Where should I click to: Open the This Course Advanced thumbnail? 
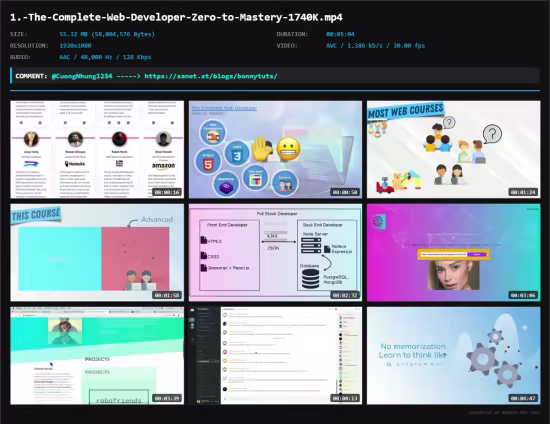97,253
